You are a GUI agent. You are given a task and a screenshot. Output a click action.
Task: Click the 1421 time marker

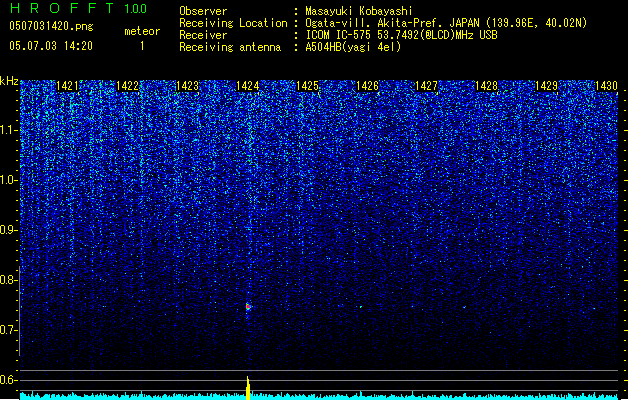[67, 86]
